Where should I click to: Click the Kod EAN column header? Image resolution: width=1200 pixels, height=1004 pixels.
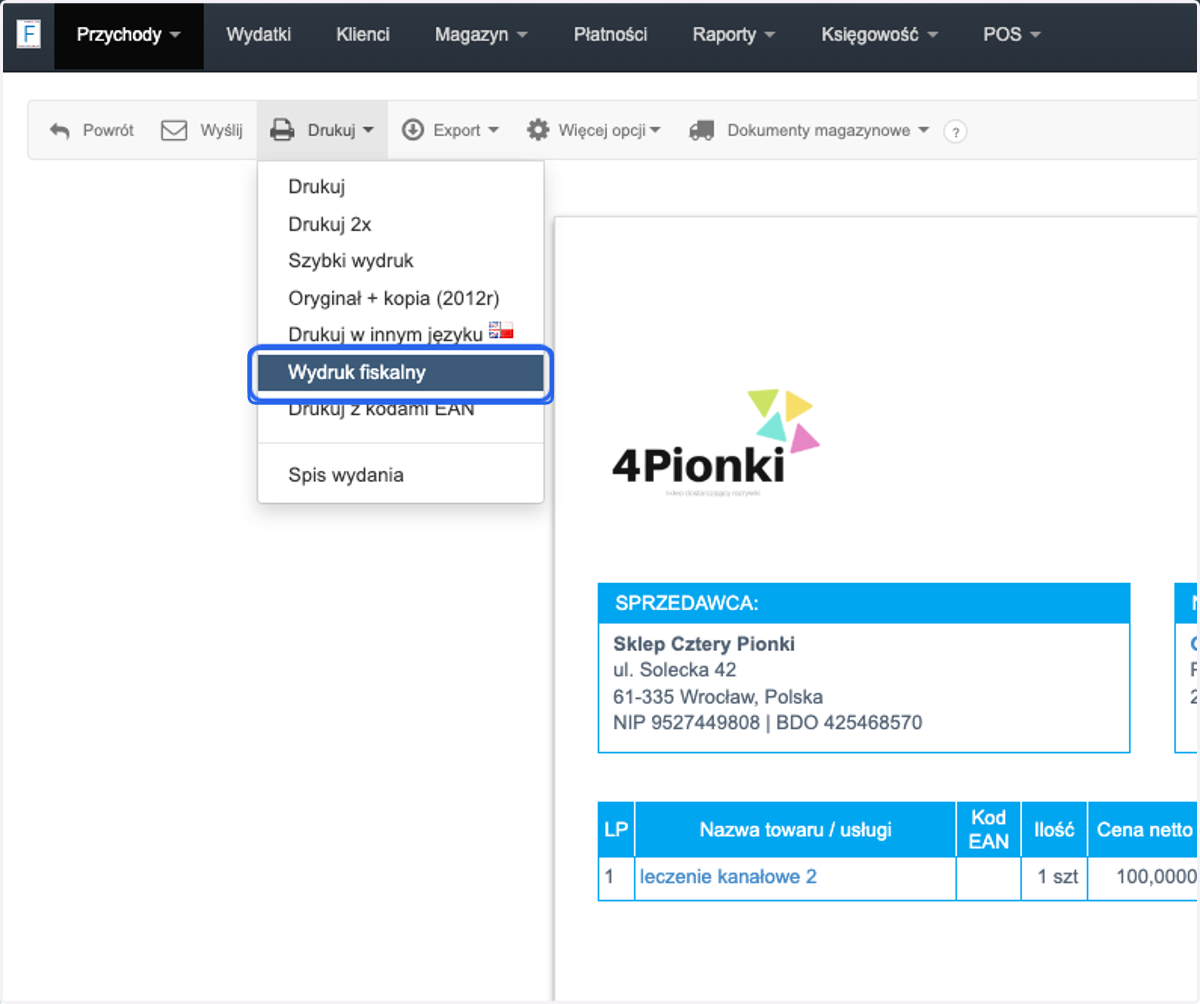pos(989,829)
